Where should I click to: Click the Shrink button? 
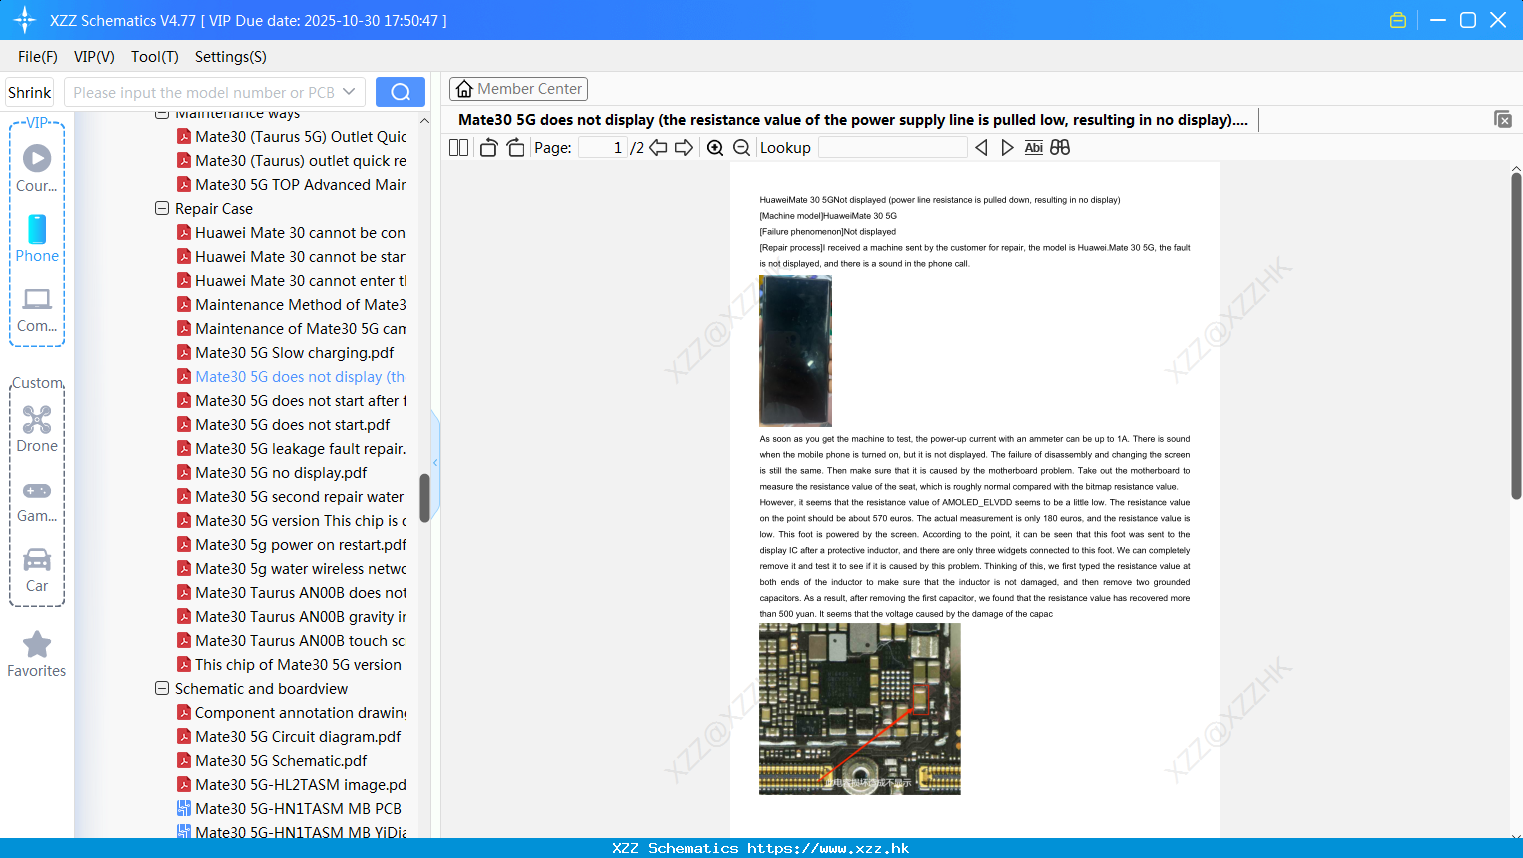30,92
